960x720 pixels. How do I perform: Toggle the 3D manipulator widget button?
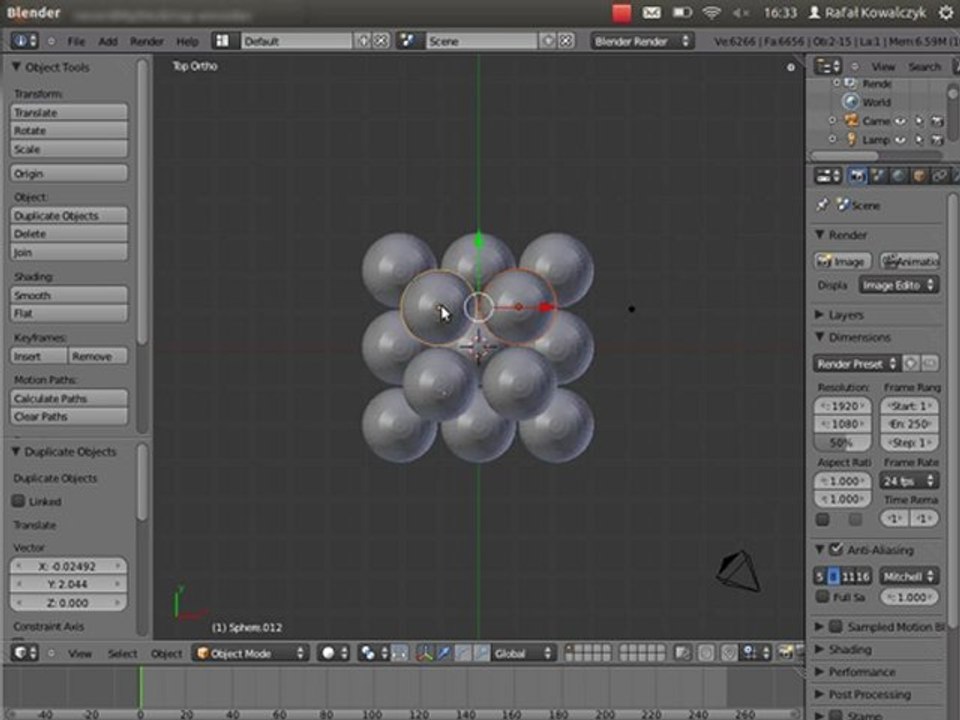pos(424,653)
